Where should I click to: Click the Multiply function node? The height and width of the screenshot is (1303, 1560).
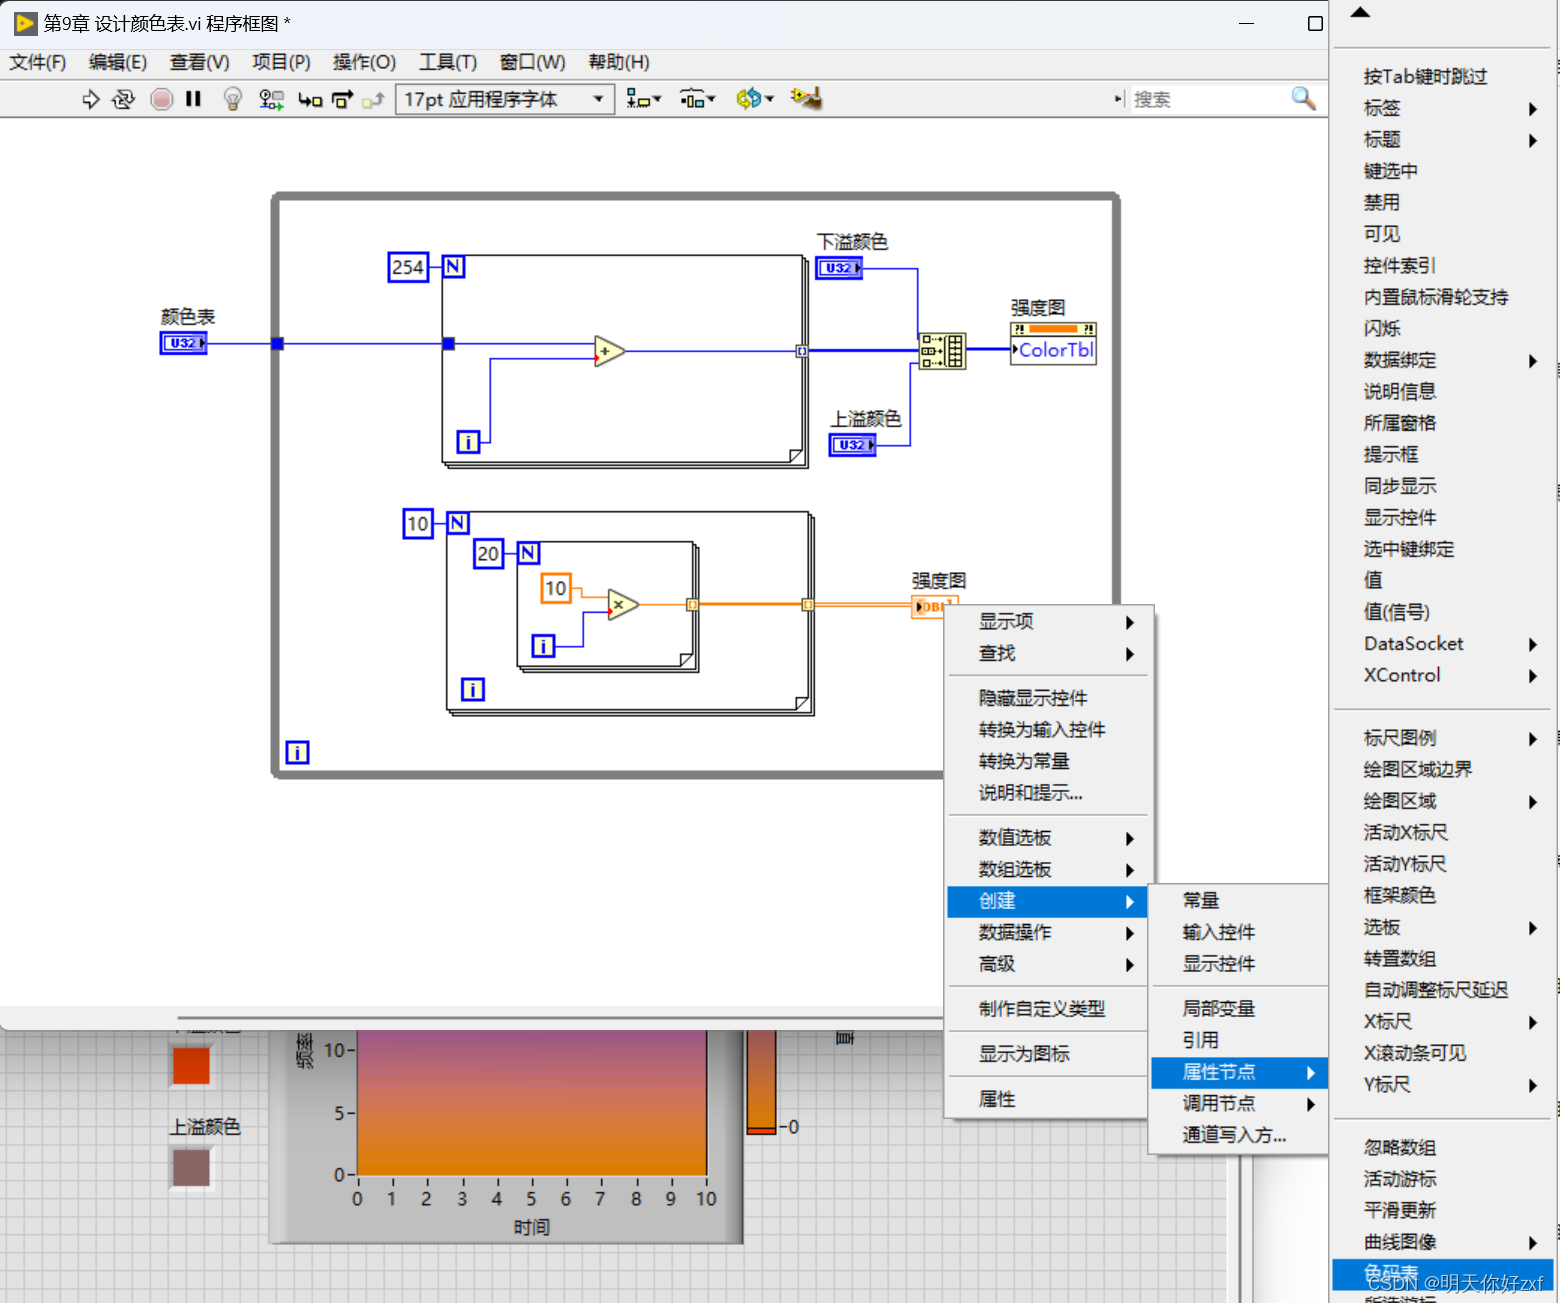click(x=622, y=604)
